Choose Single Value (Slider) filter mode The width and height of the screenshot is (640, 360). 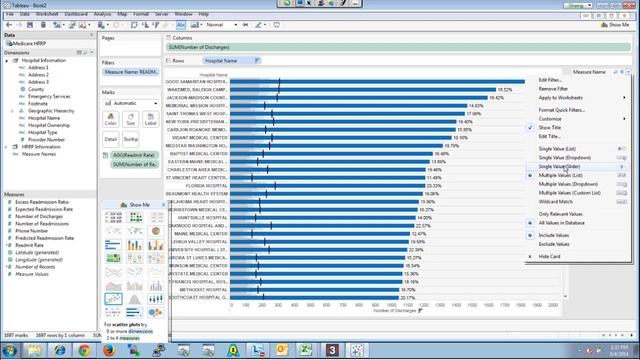coord(559,167)
